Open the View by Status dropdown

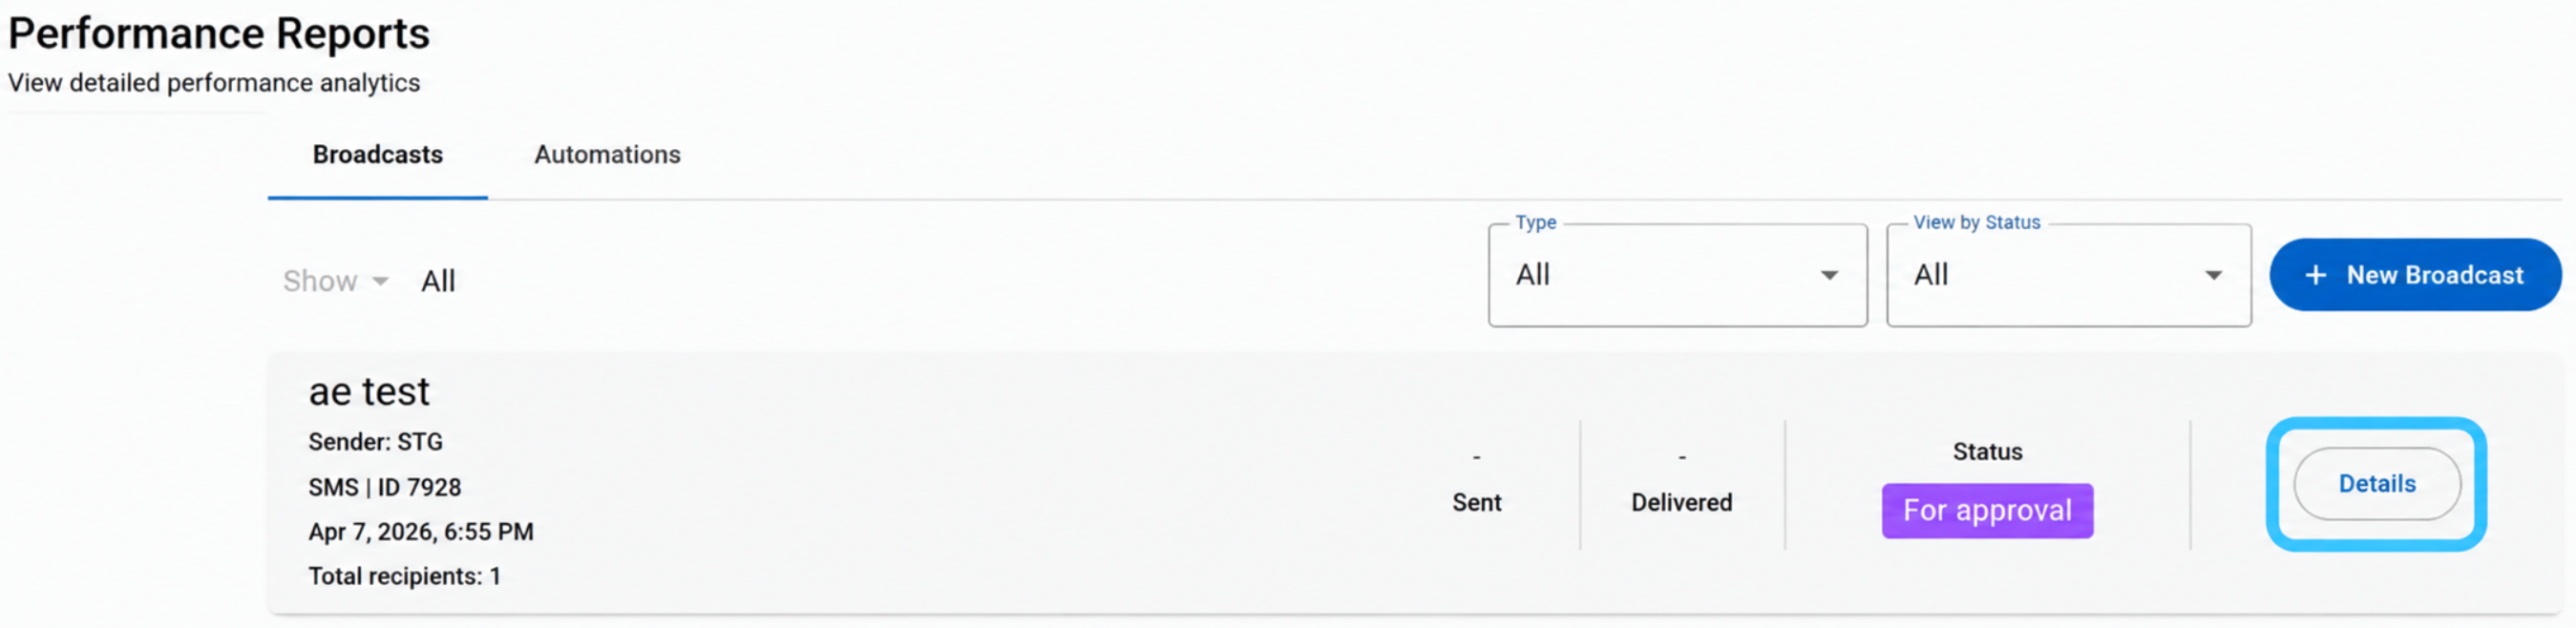[2068, 275]
